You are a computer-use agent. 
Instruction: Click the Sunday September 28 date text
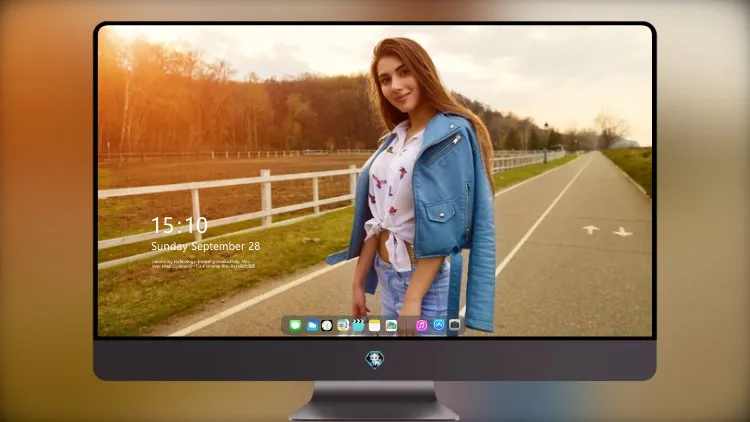point(206,246)
